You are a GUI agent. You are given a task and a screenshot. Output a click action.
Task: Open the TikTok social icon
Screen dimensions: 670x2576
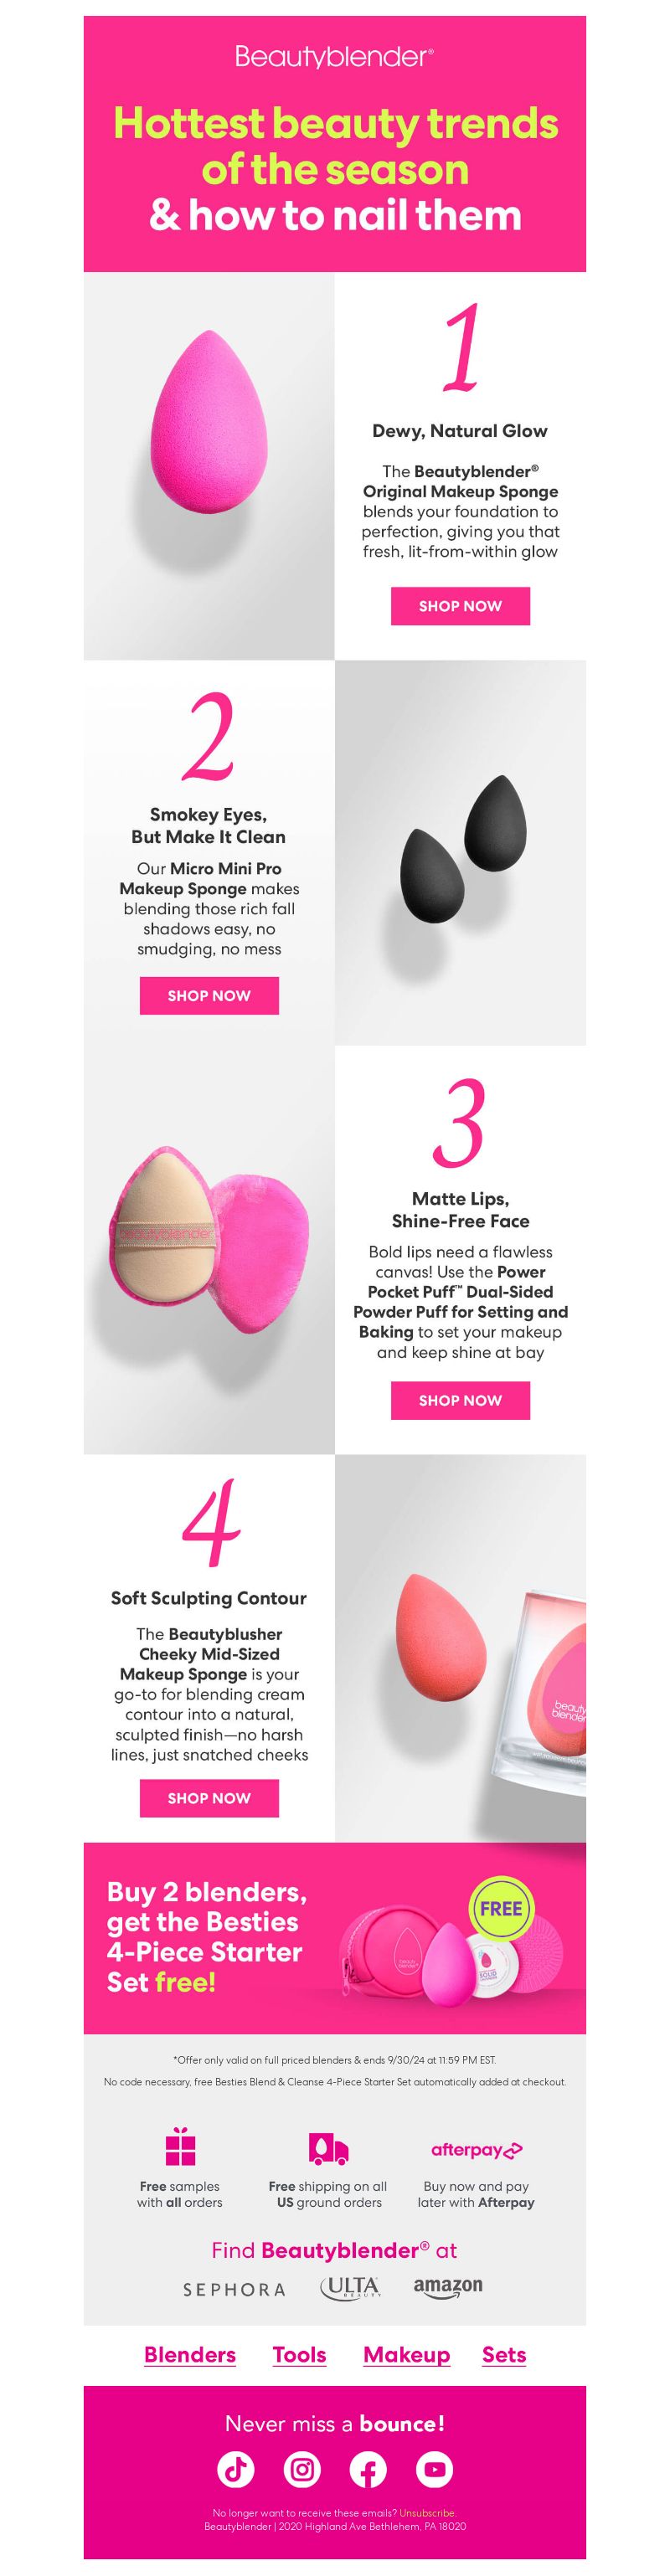click(x=236, y=2469)
